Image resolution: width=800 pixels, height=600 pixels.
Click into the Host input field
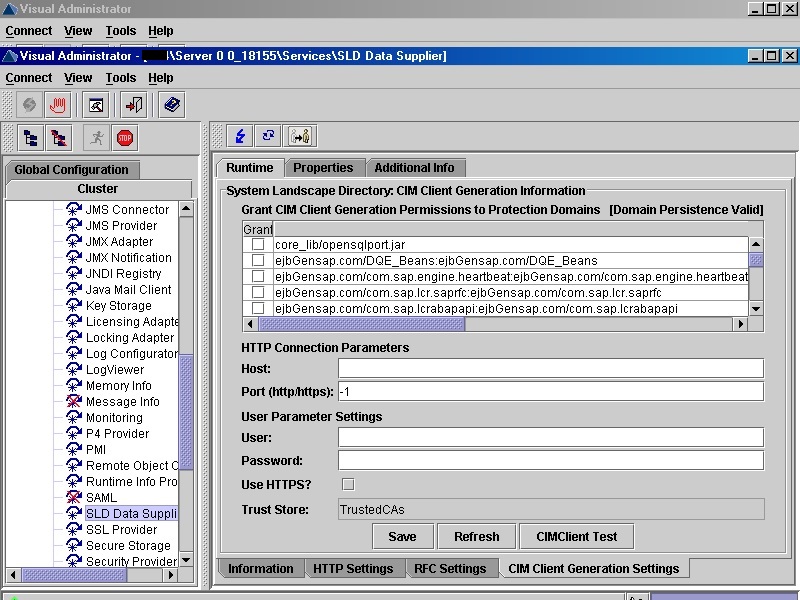pyautogui.click(x=551, y=368)
